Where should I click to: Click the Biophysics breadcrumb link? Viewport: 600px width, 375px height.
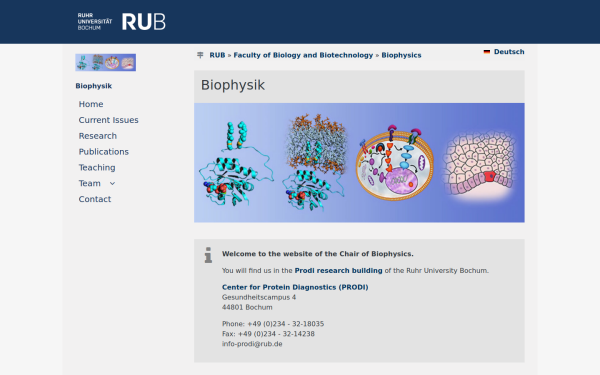[x=401, y=55]
